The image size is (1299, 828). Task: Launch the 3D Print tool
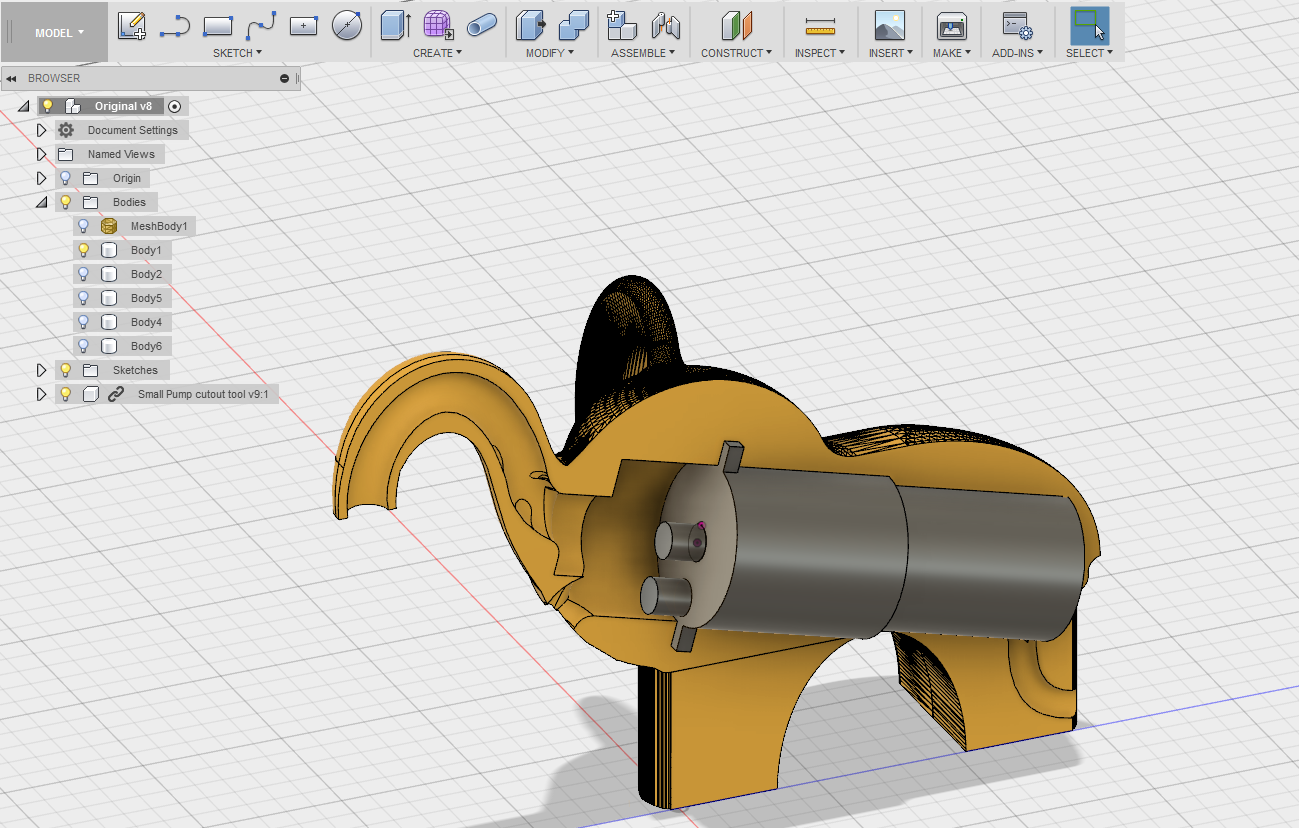[x=951, y=25]
